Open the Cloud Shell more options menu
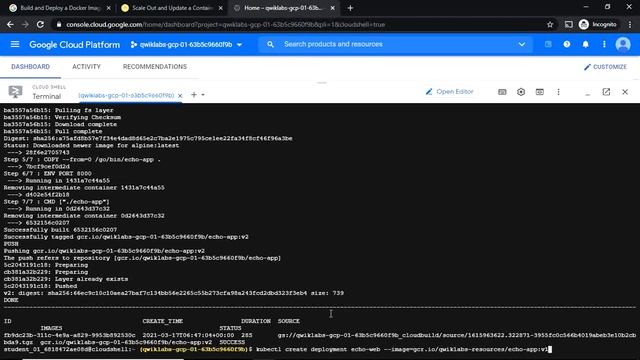 point(558,92)
